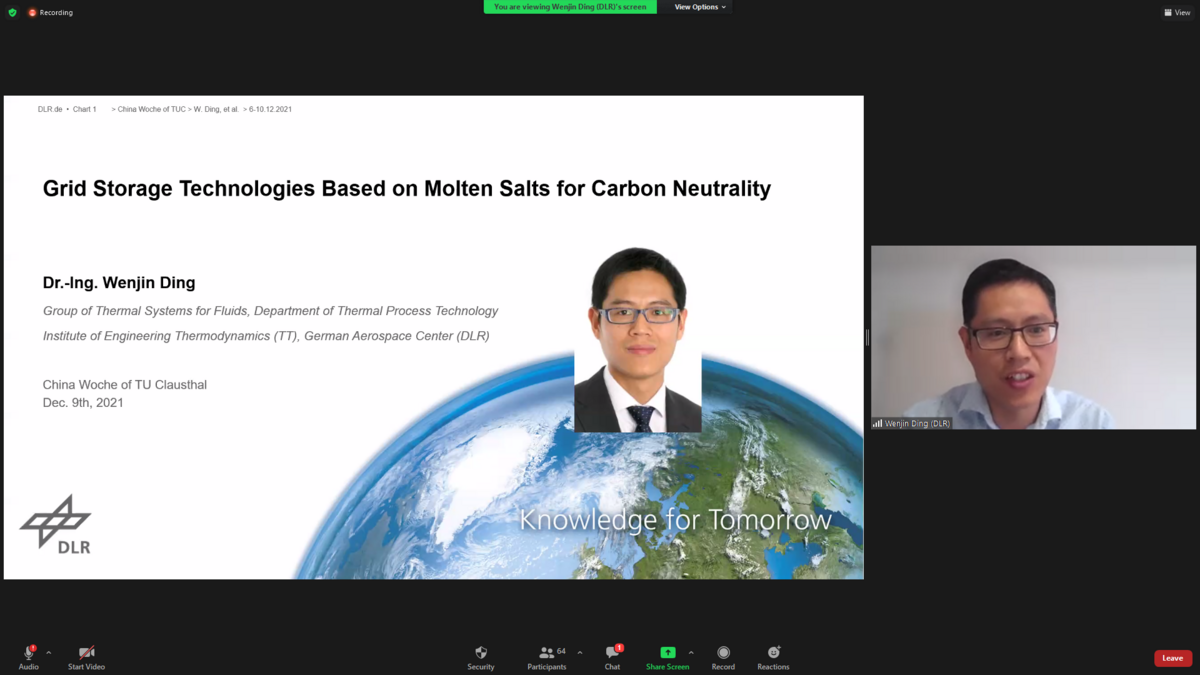1200x675 pixels.
Task: Expand the Participants options caret
Action: point(580,653)
